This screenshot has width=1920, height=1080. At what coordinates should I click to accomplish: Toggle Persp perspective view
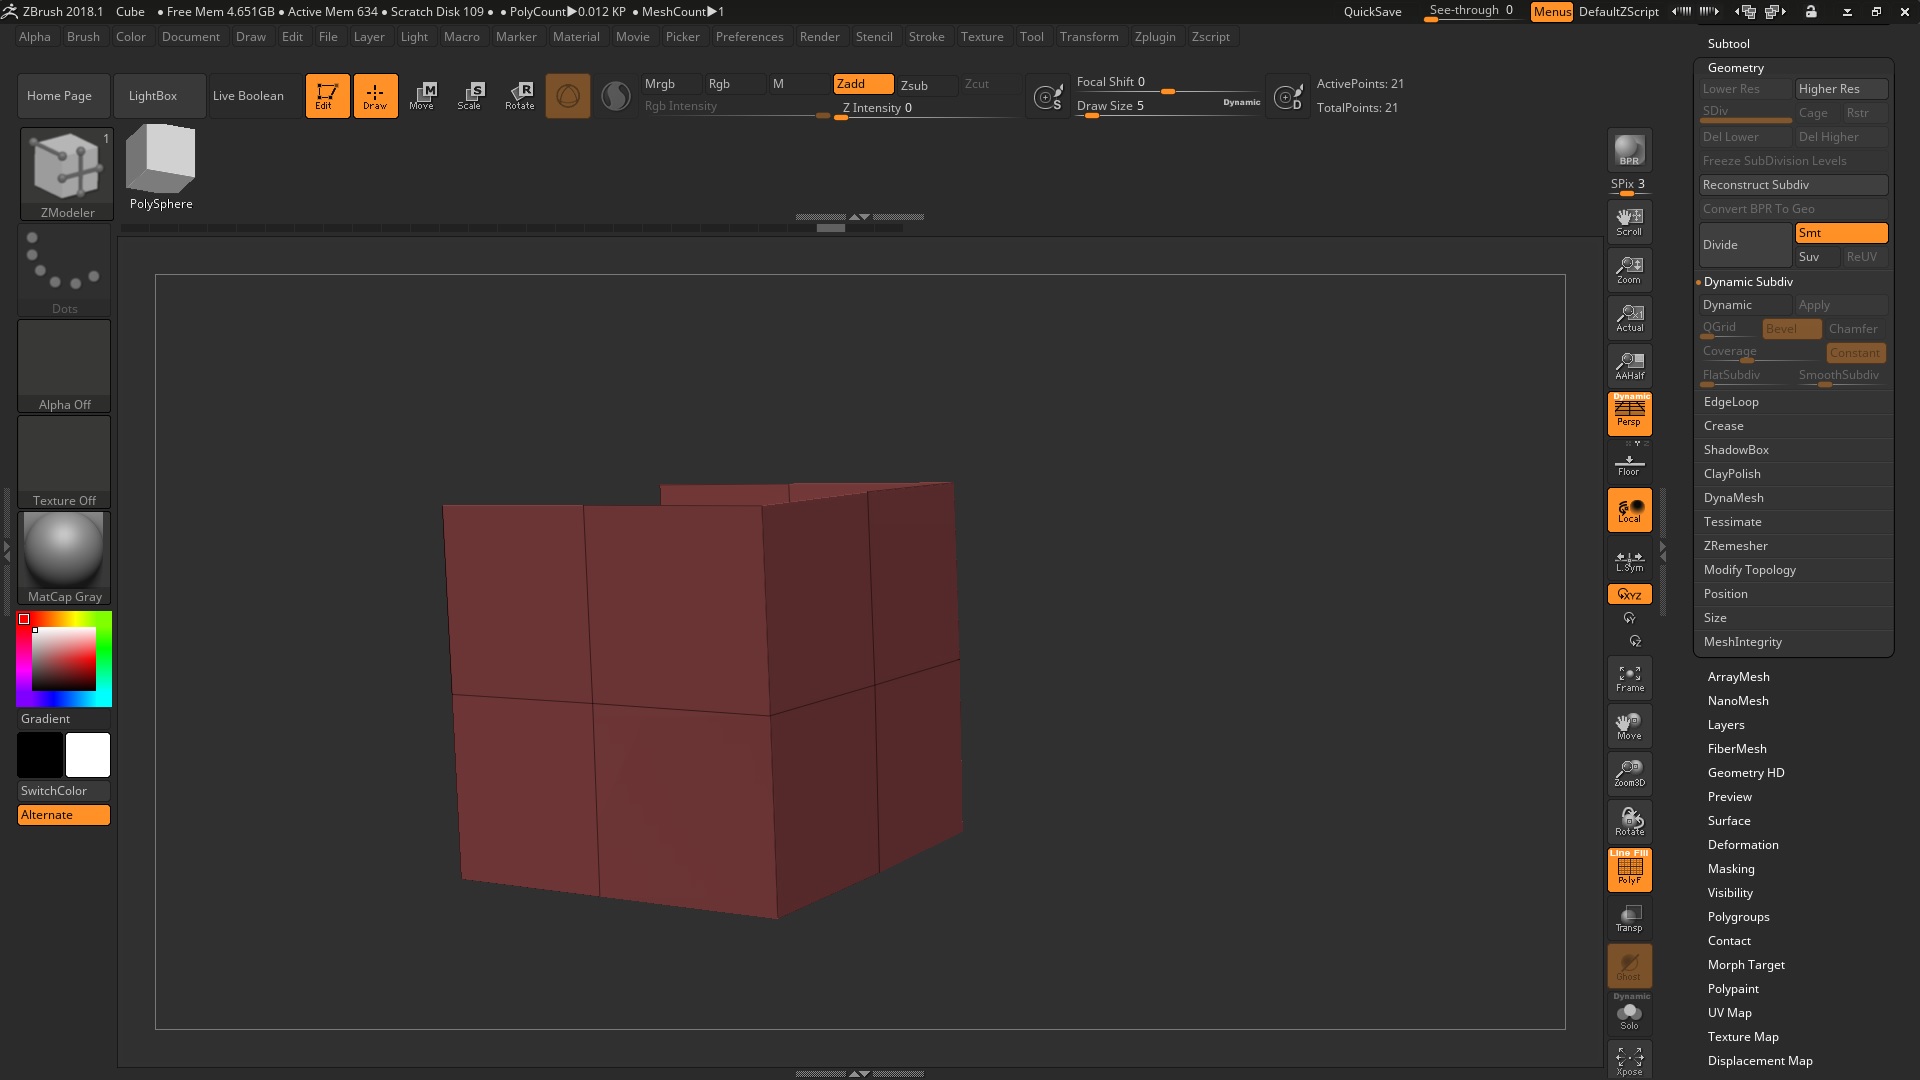[1630, 413]
